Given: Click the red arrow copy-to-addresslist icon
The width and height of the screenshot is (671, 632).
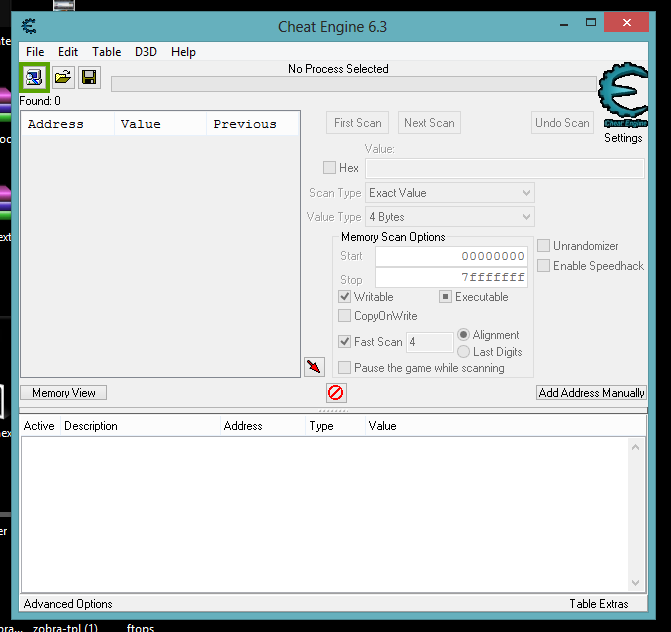Looking at the screenshot, I should tap(314, 367).
